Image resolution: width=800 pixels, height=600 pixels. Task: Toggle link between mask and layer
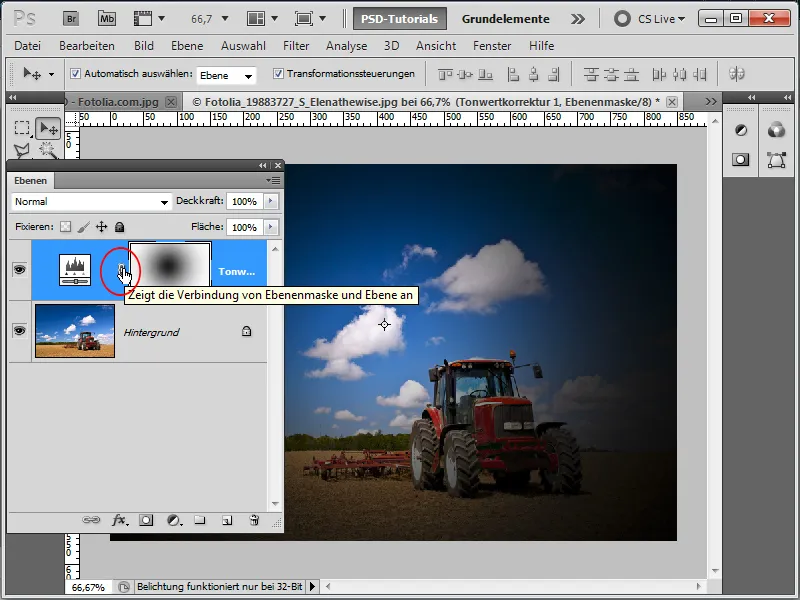click(x=121, y=270)
